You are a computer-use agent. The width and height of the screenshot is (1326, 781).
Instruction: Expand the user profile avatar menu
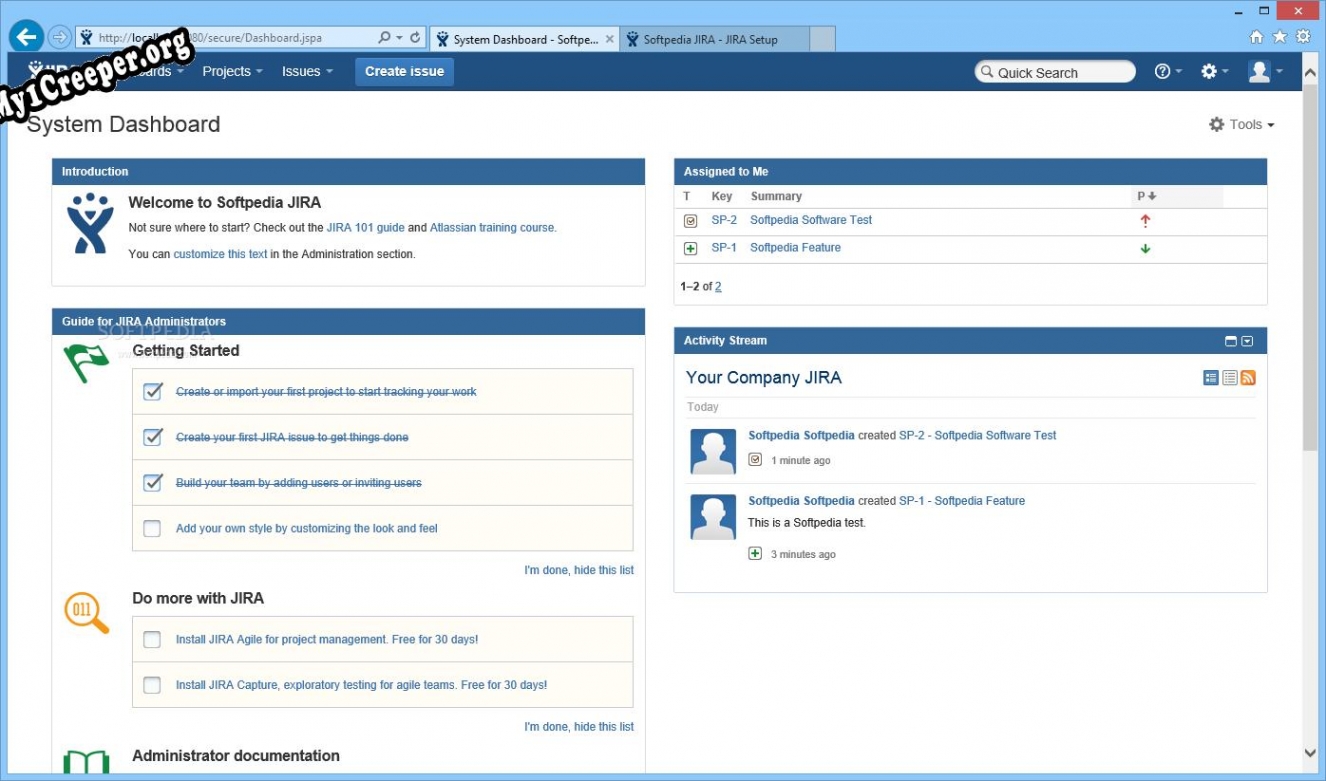[1264, 71]
